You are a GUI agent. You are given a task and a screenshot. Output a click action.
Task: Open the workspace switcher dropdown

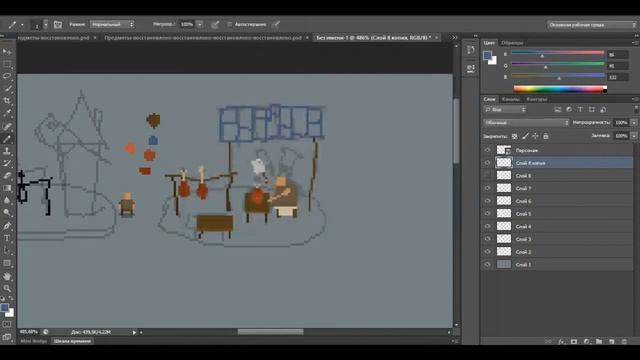pos(591,25)
